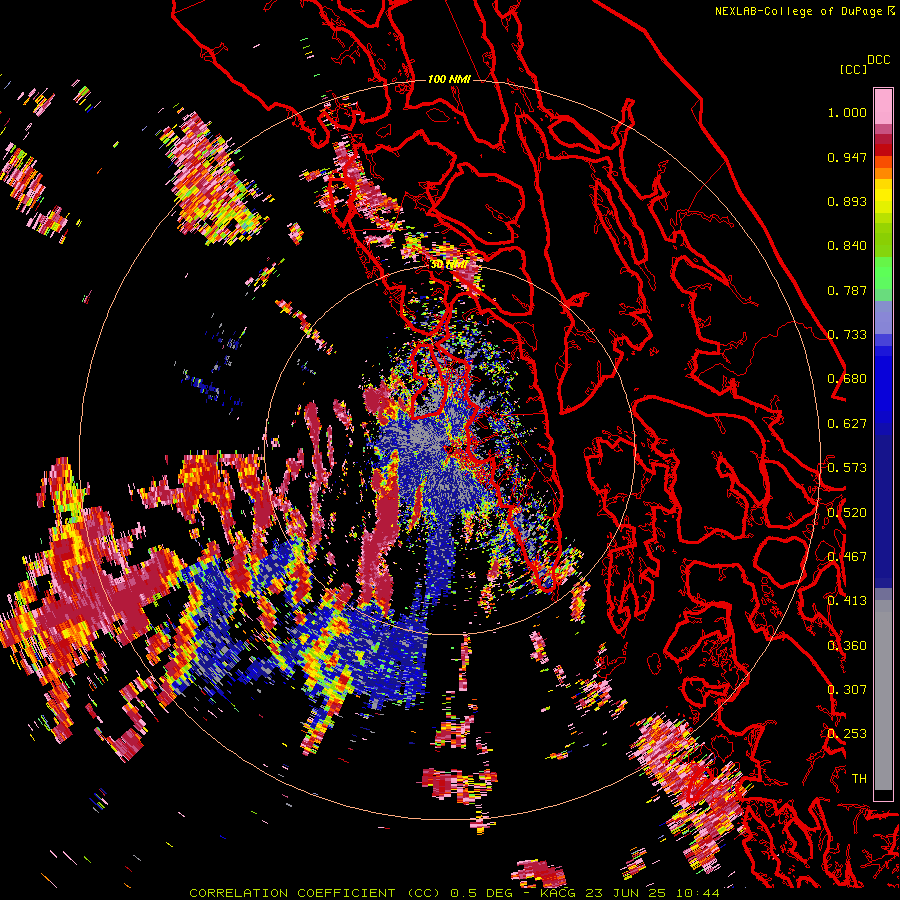
Task: Click the CORRELATION COEFFICIENT caption at the bottom
Action: pos(453,893)
